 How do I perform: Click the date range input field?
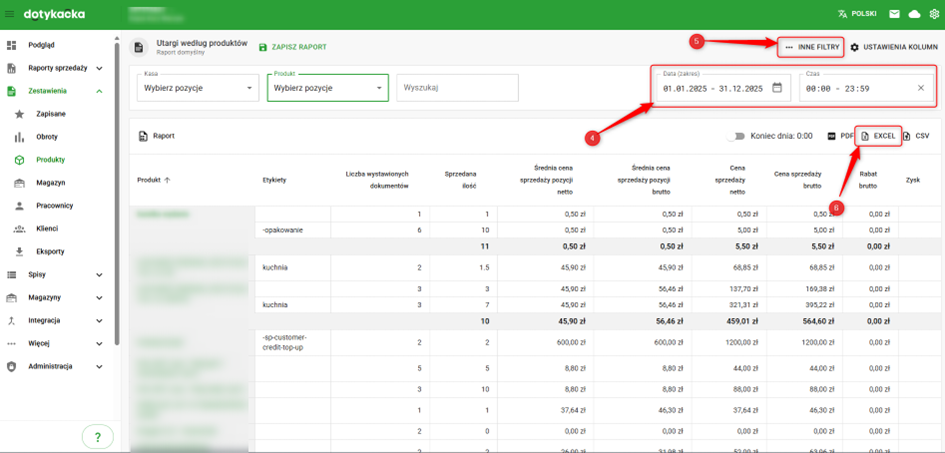[x=721, y=88]
